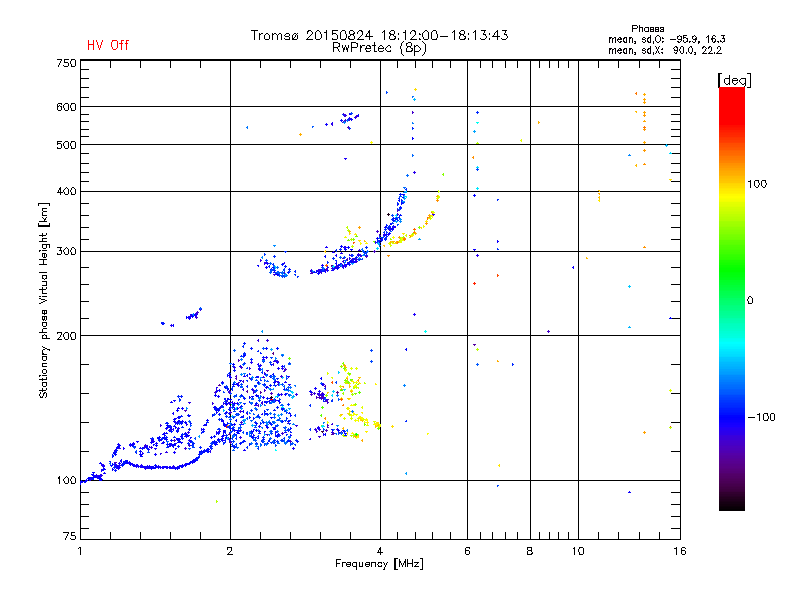Click the '[deg]' colorbar unit label
800x600 pixels.
pos(734,80)
